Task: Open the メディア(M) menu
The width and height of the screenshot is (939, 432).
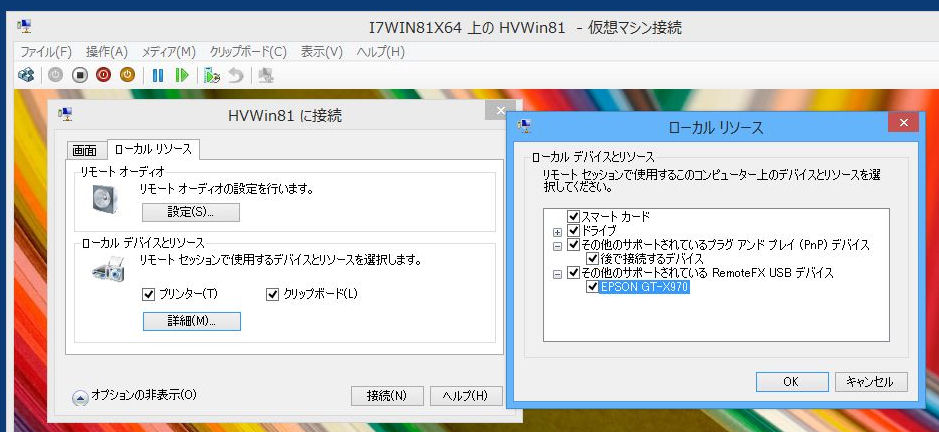Action: [x=169, y=52]
